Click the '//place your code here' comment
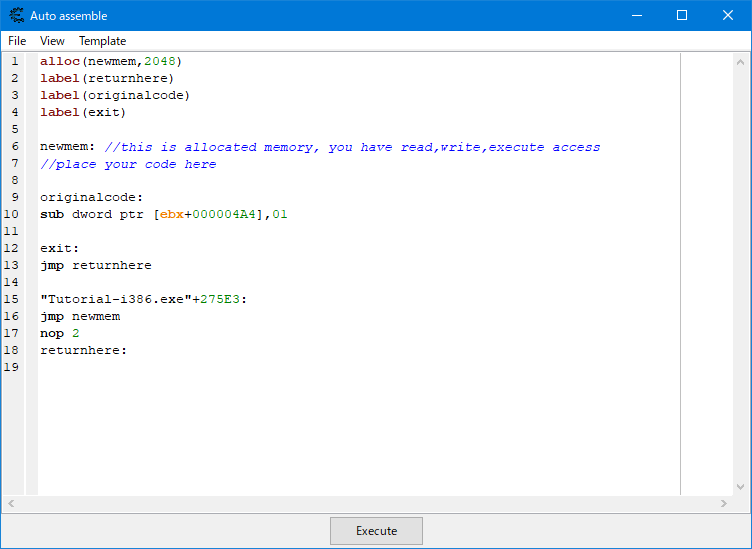Screen dimensions: 752x549 128,164
